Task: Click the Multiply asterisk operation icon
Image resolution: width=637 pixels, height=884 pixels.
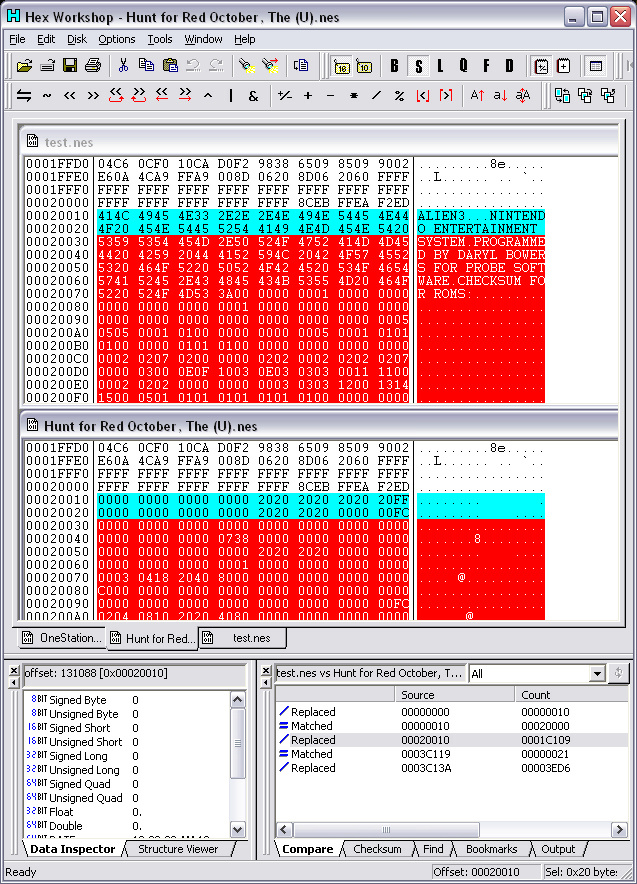Action: (354, 96)
